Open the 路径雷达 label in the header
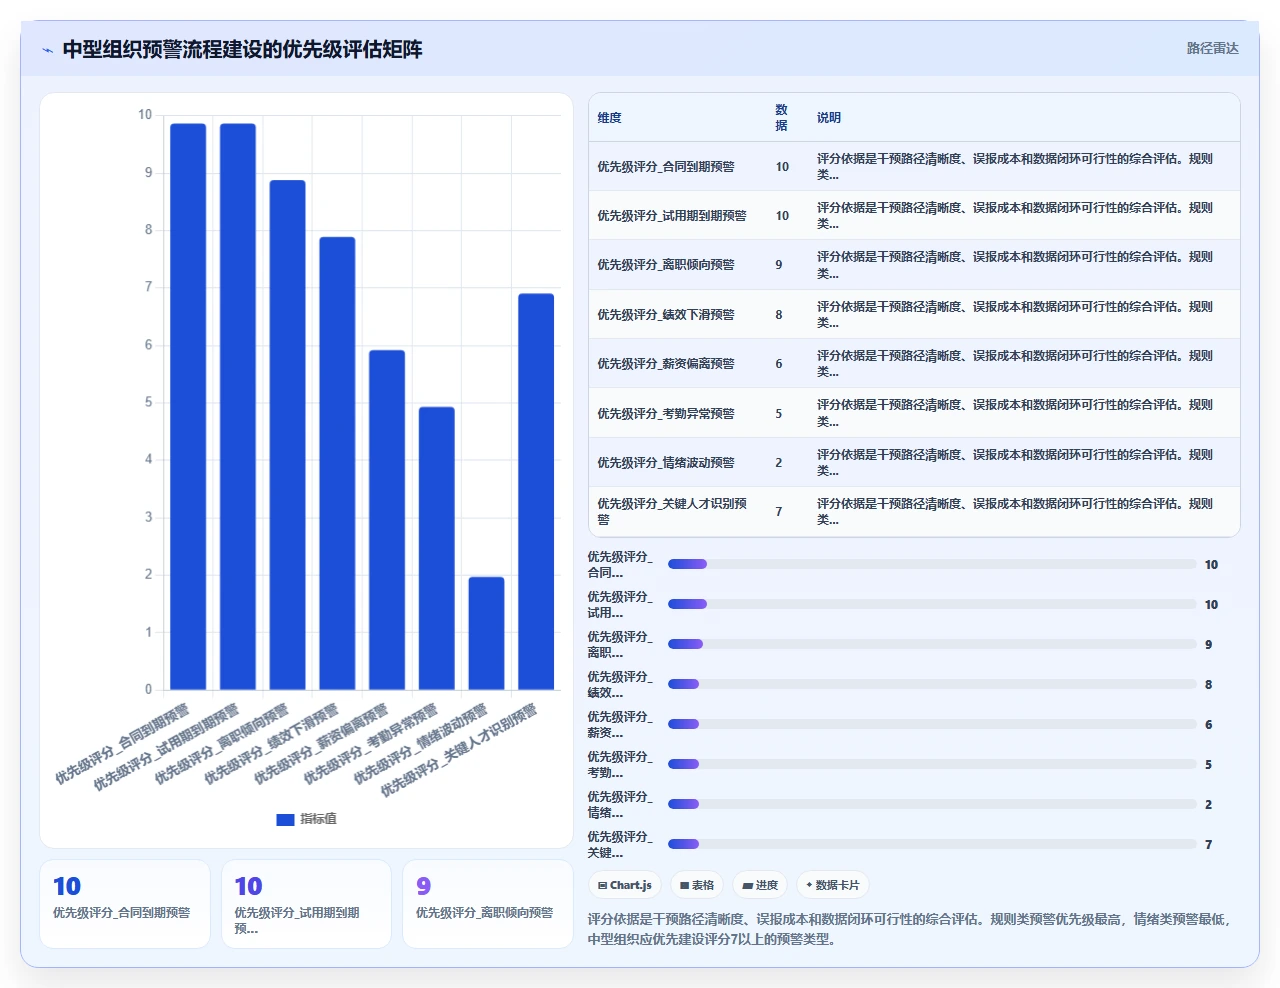The image size is (1280, 988). tap(1212, 48)
